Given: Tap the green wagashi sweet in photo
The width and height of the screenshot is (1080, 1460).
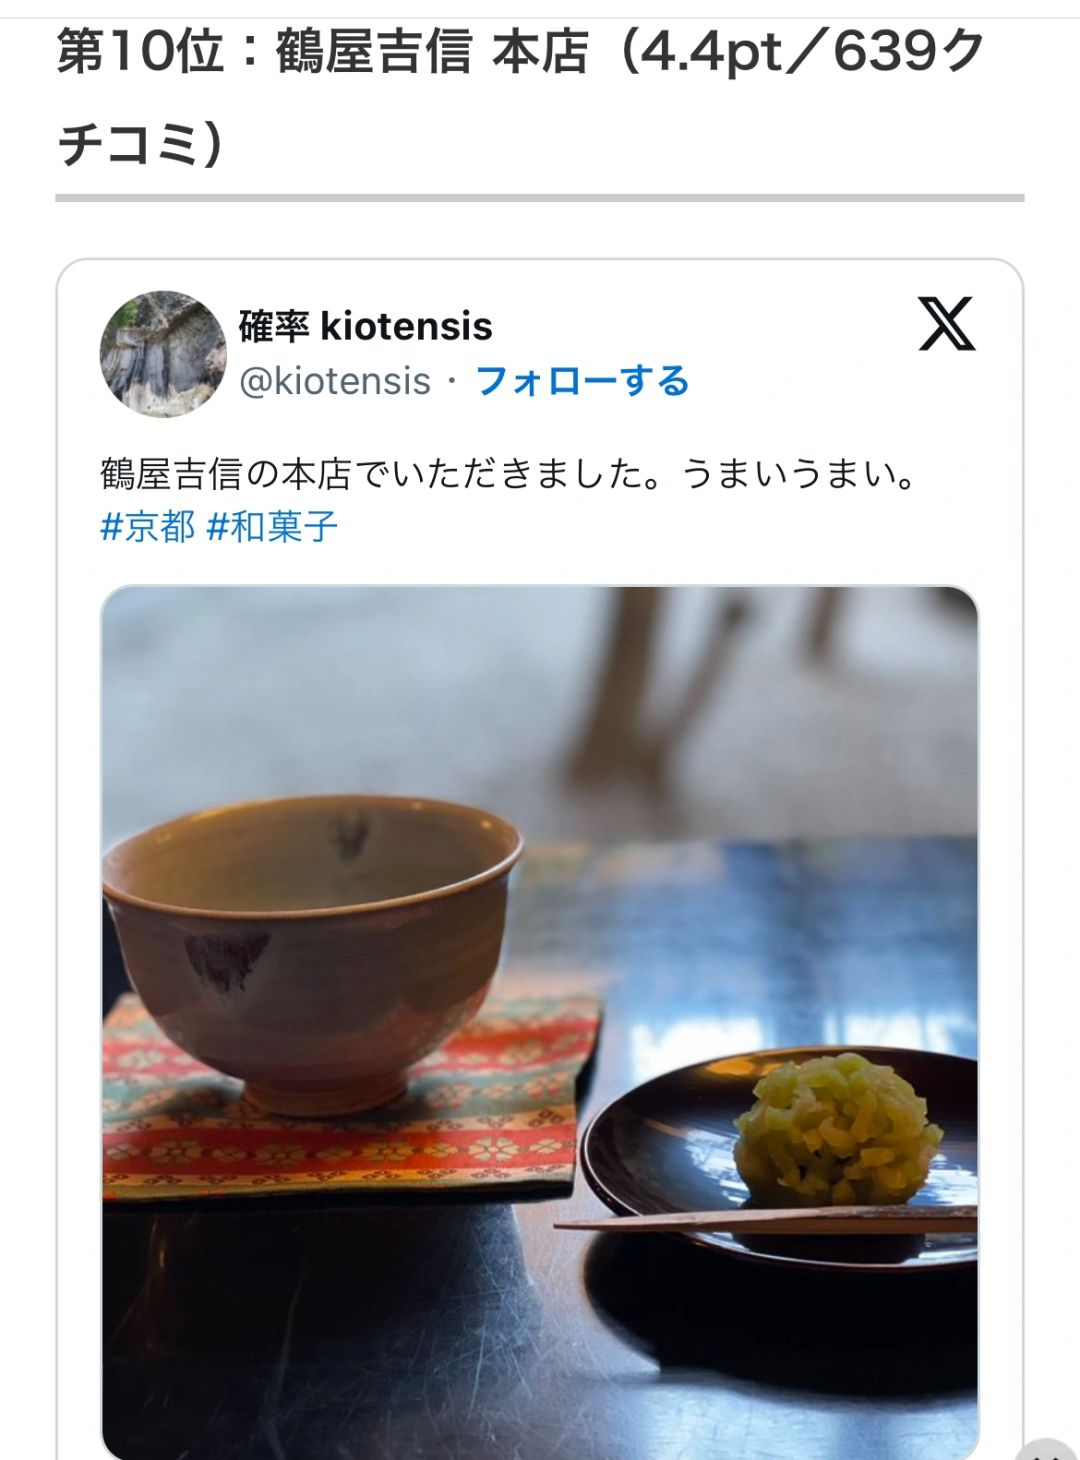Looking at the screenshot, I should (839, 1128).
